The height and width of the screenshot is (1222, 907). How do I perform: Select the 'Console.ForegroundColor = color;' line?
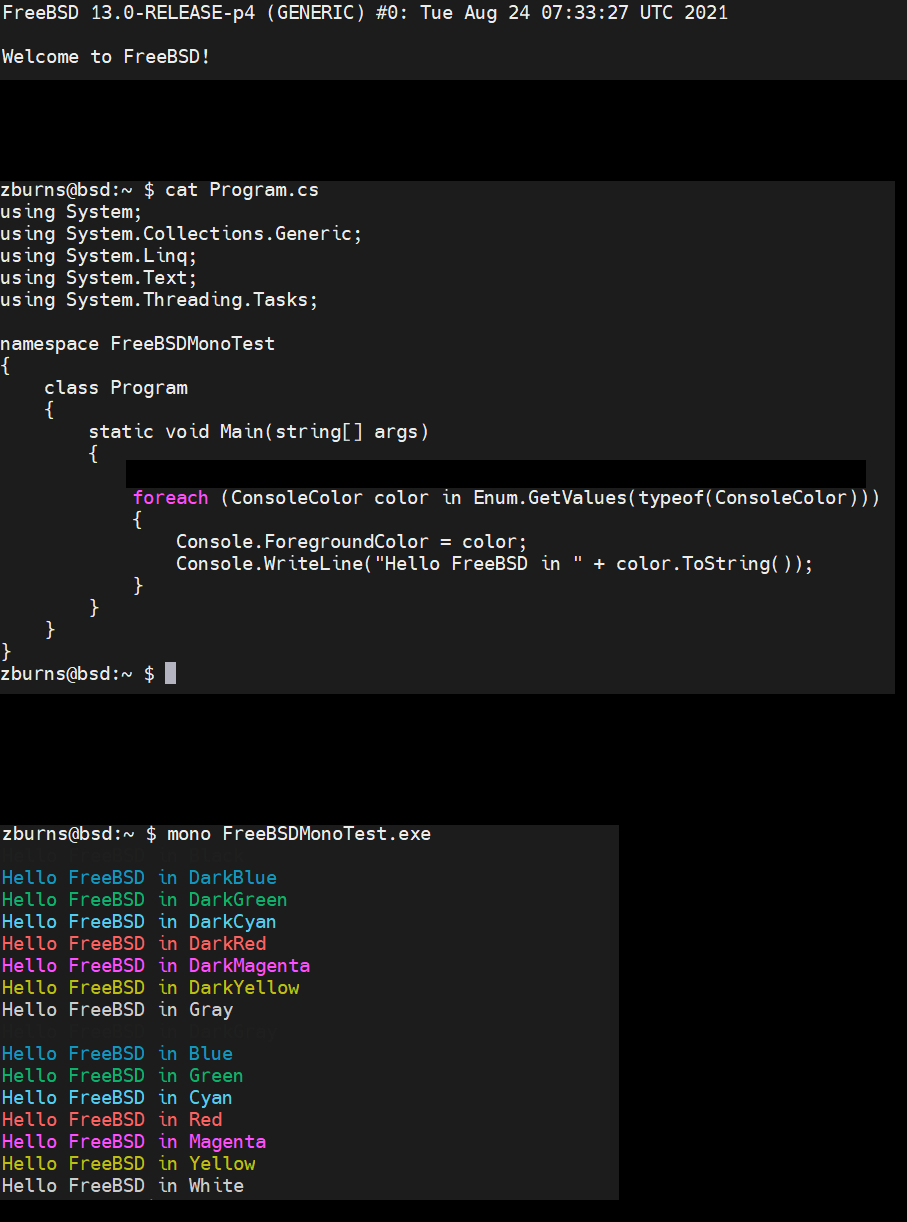click(351, 542)
